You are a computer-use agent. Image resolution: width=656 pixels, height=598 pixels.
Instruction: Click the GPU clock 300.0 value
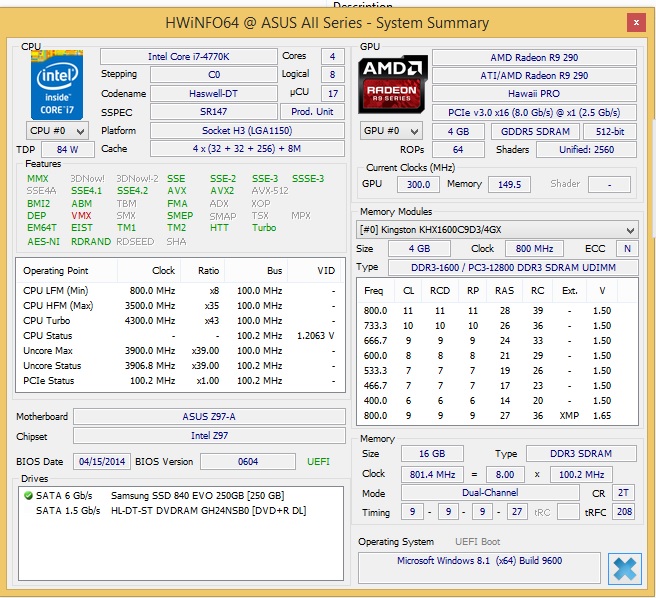click(x=418, y=185)
